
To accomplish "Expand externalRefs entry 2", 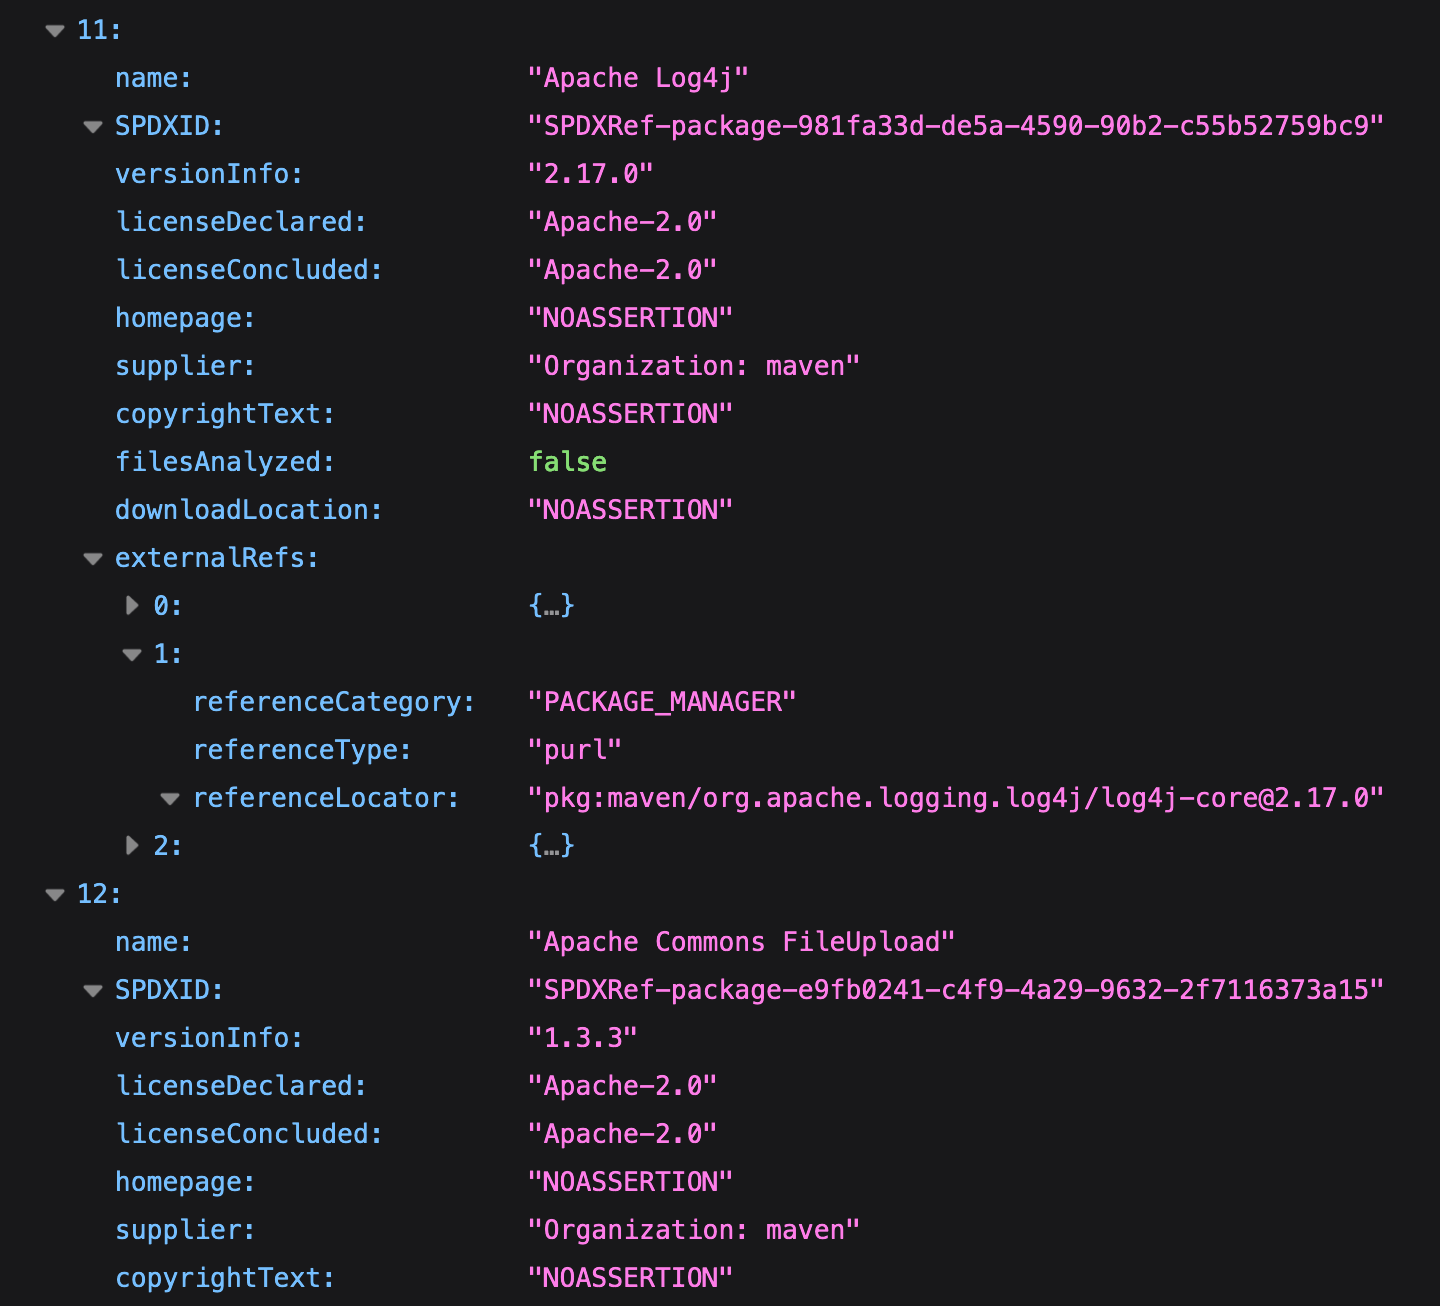I will click(132, 845).
